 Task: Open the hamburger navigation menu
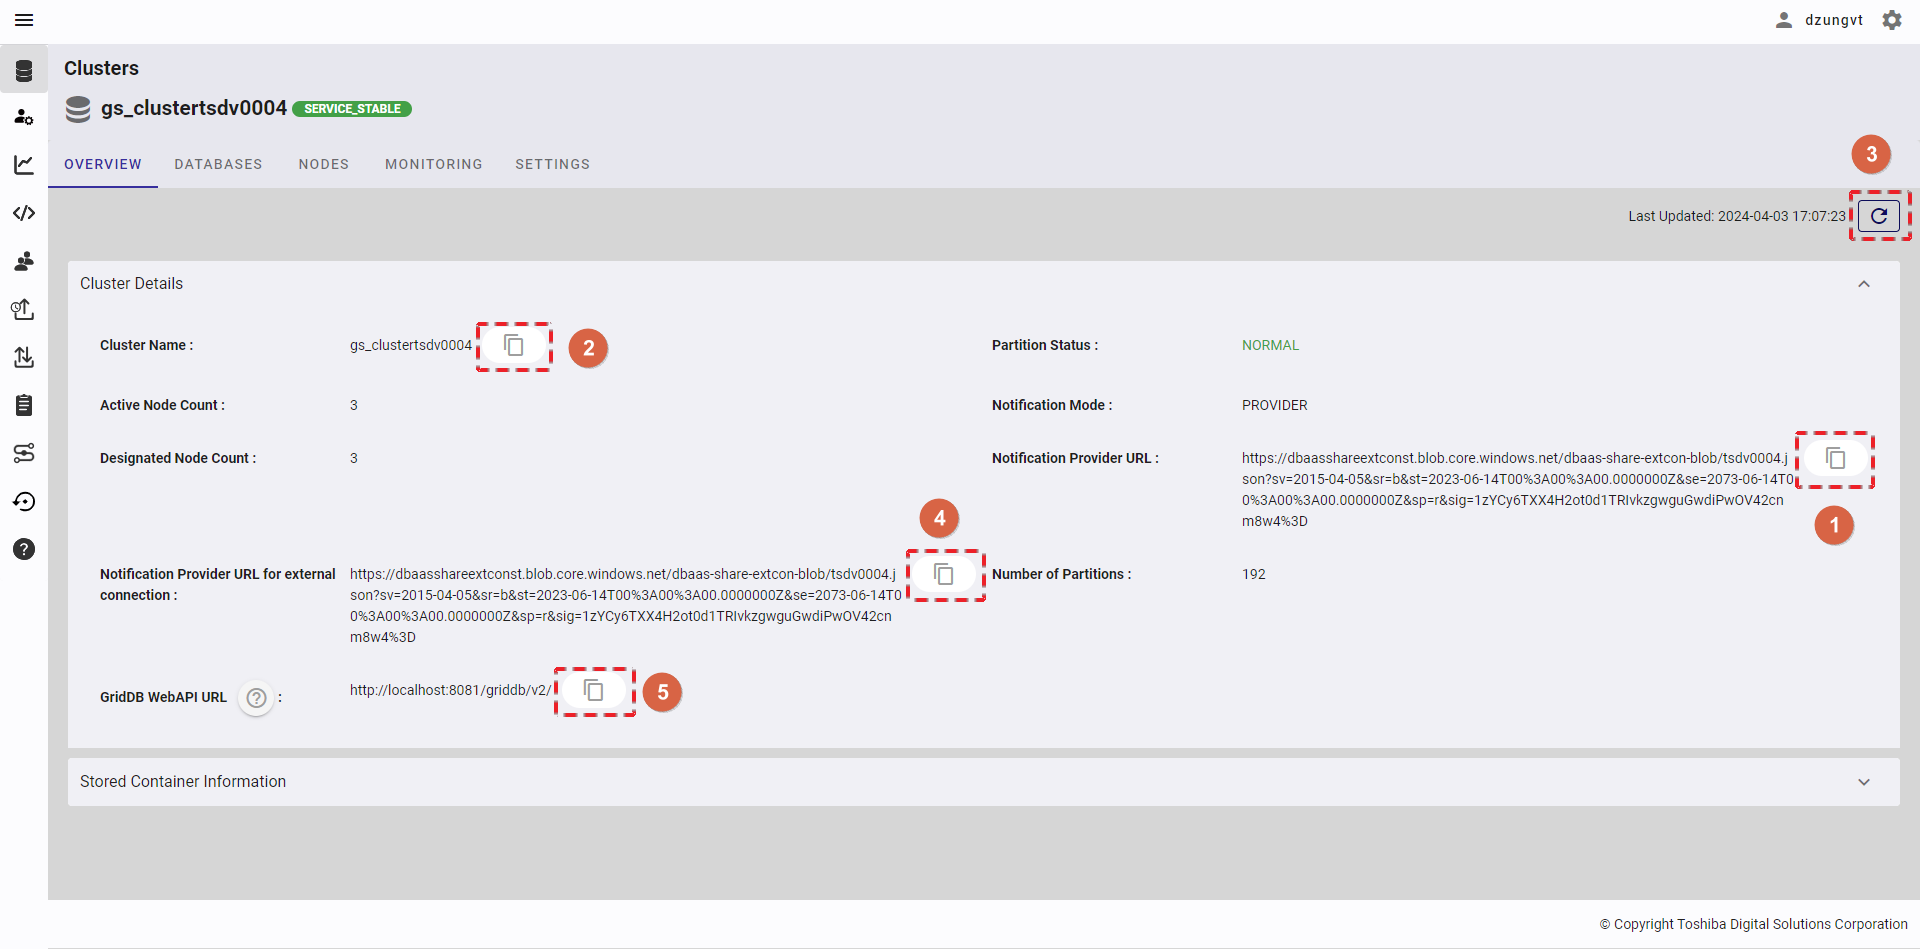point(24,20)
